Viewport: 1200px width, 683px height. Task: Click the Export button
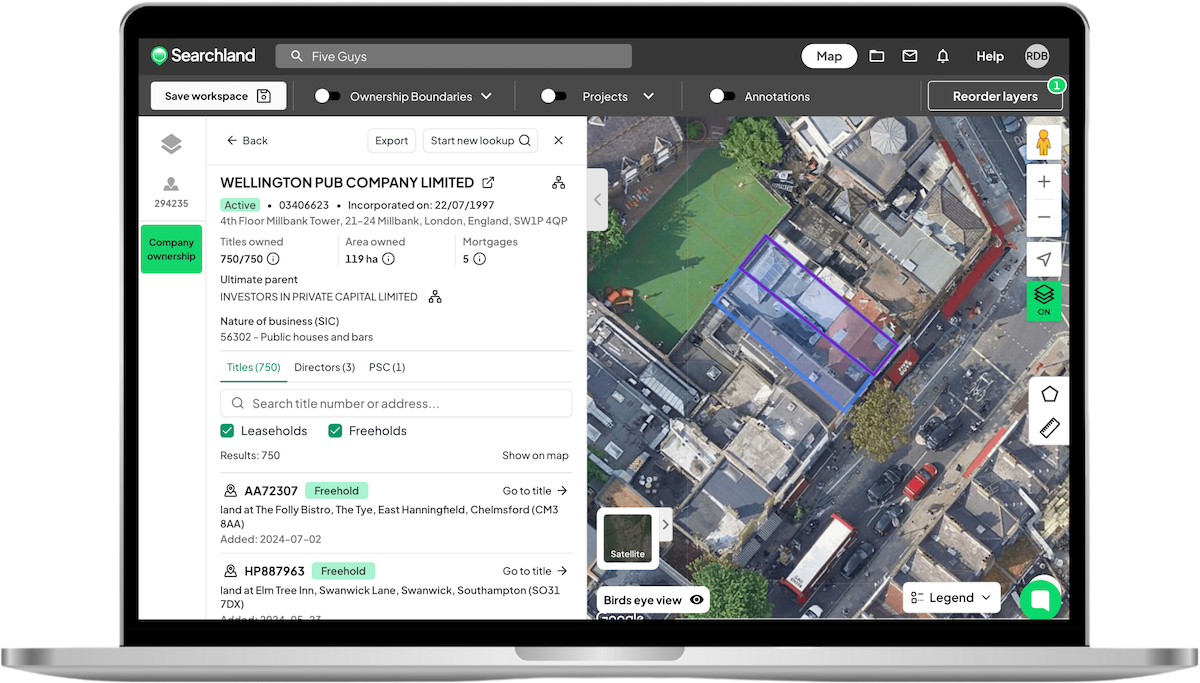[392, 141]
